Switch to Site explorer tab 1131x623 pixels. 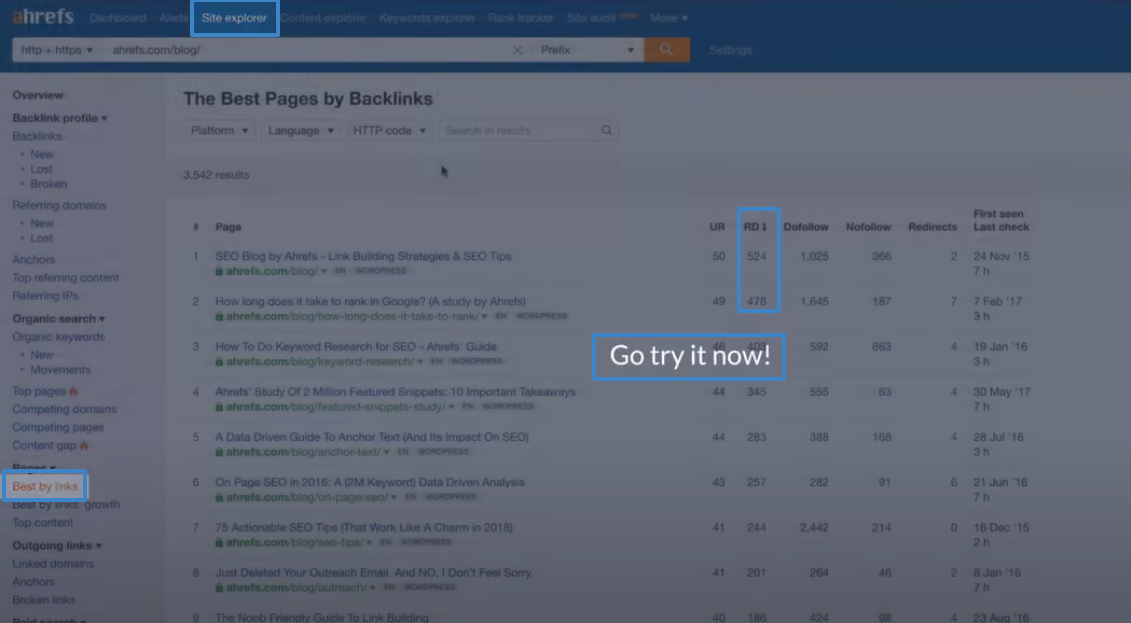[234, 17]
